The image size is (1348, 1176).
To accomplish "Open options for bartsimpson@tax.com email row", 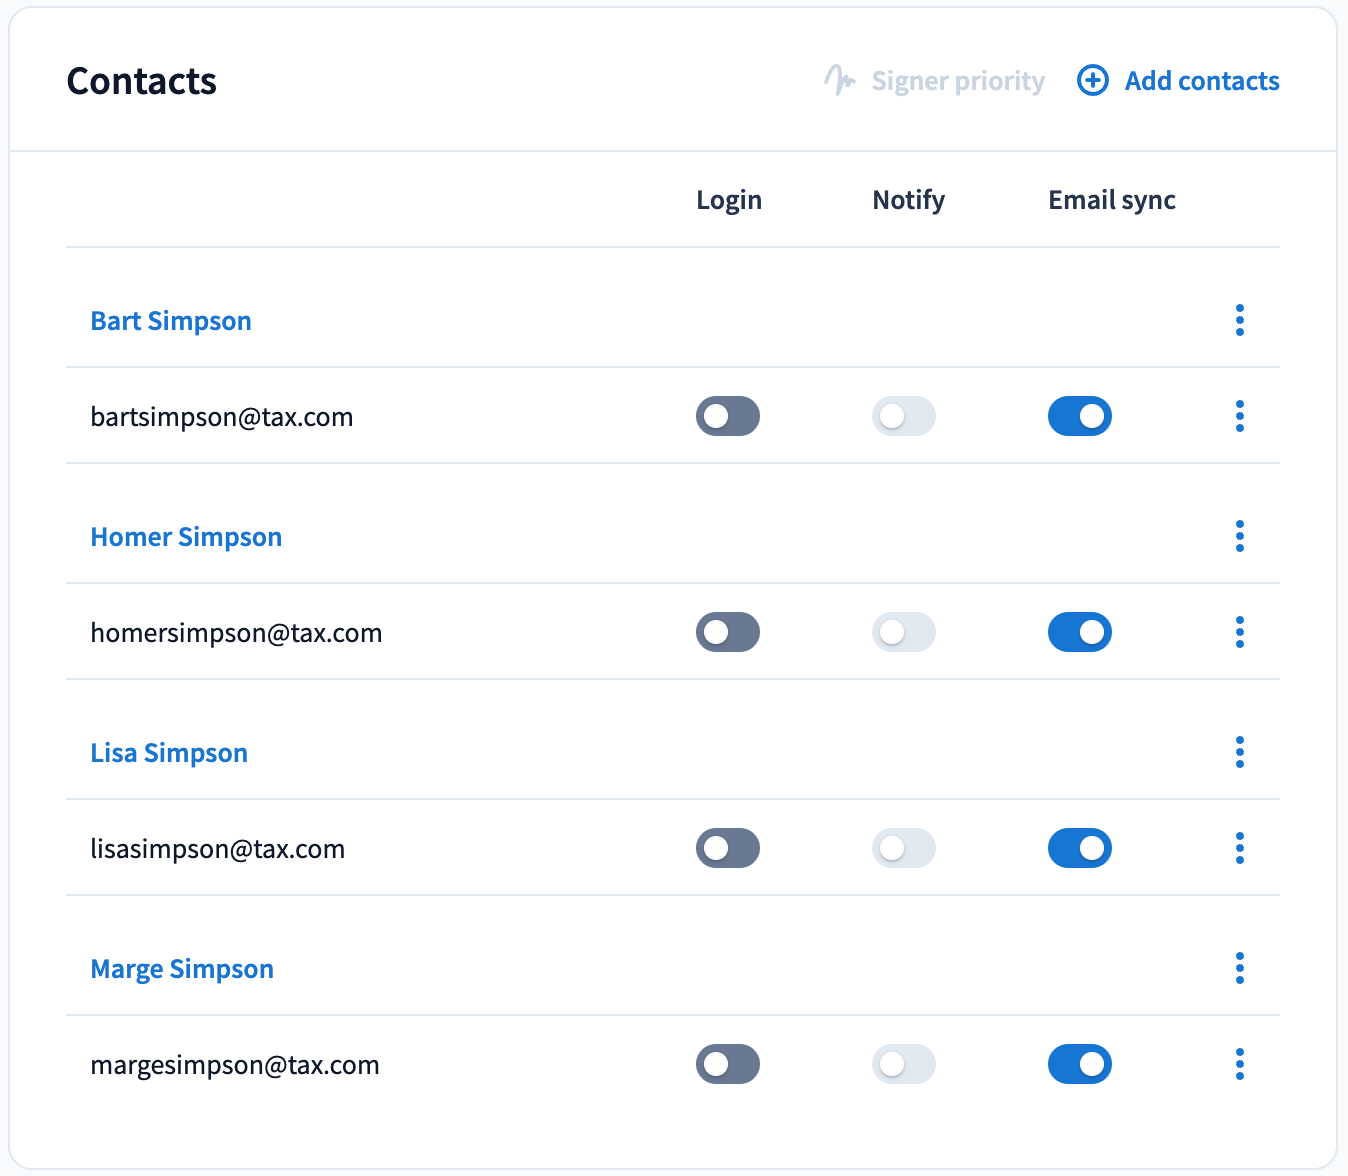I will (x=1240, y=416).
